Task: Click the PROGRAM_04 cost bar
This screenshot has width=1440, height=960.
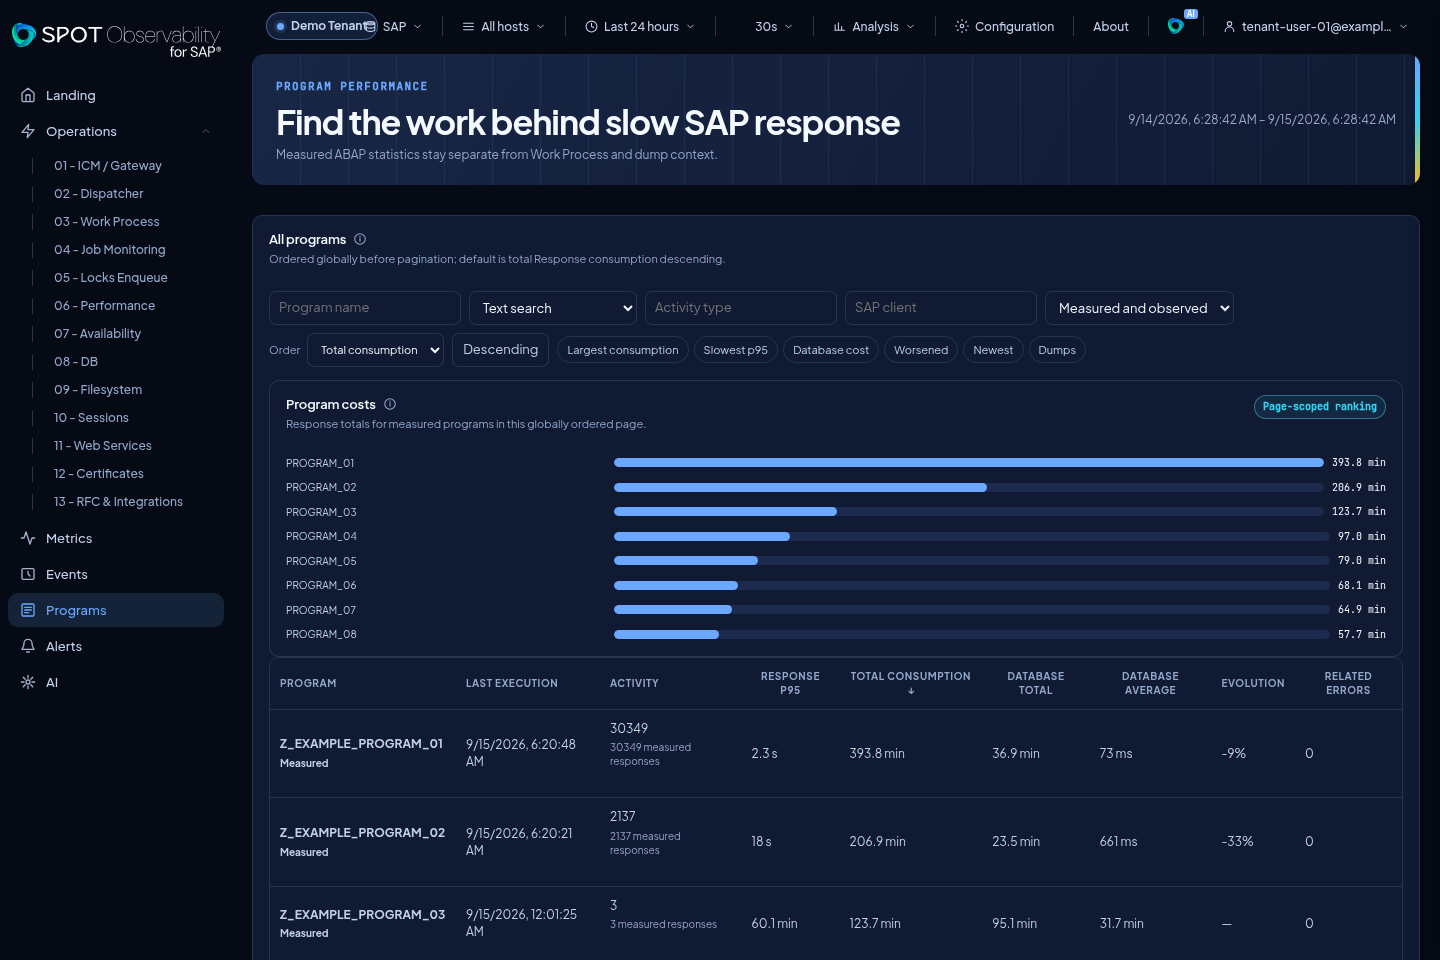Action: click(x=702, y=537)
